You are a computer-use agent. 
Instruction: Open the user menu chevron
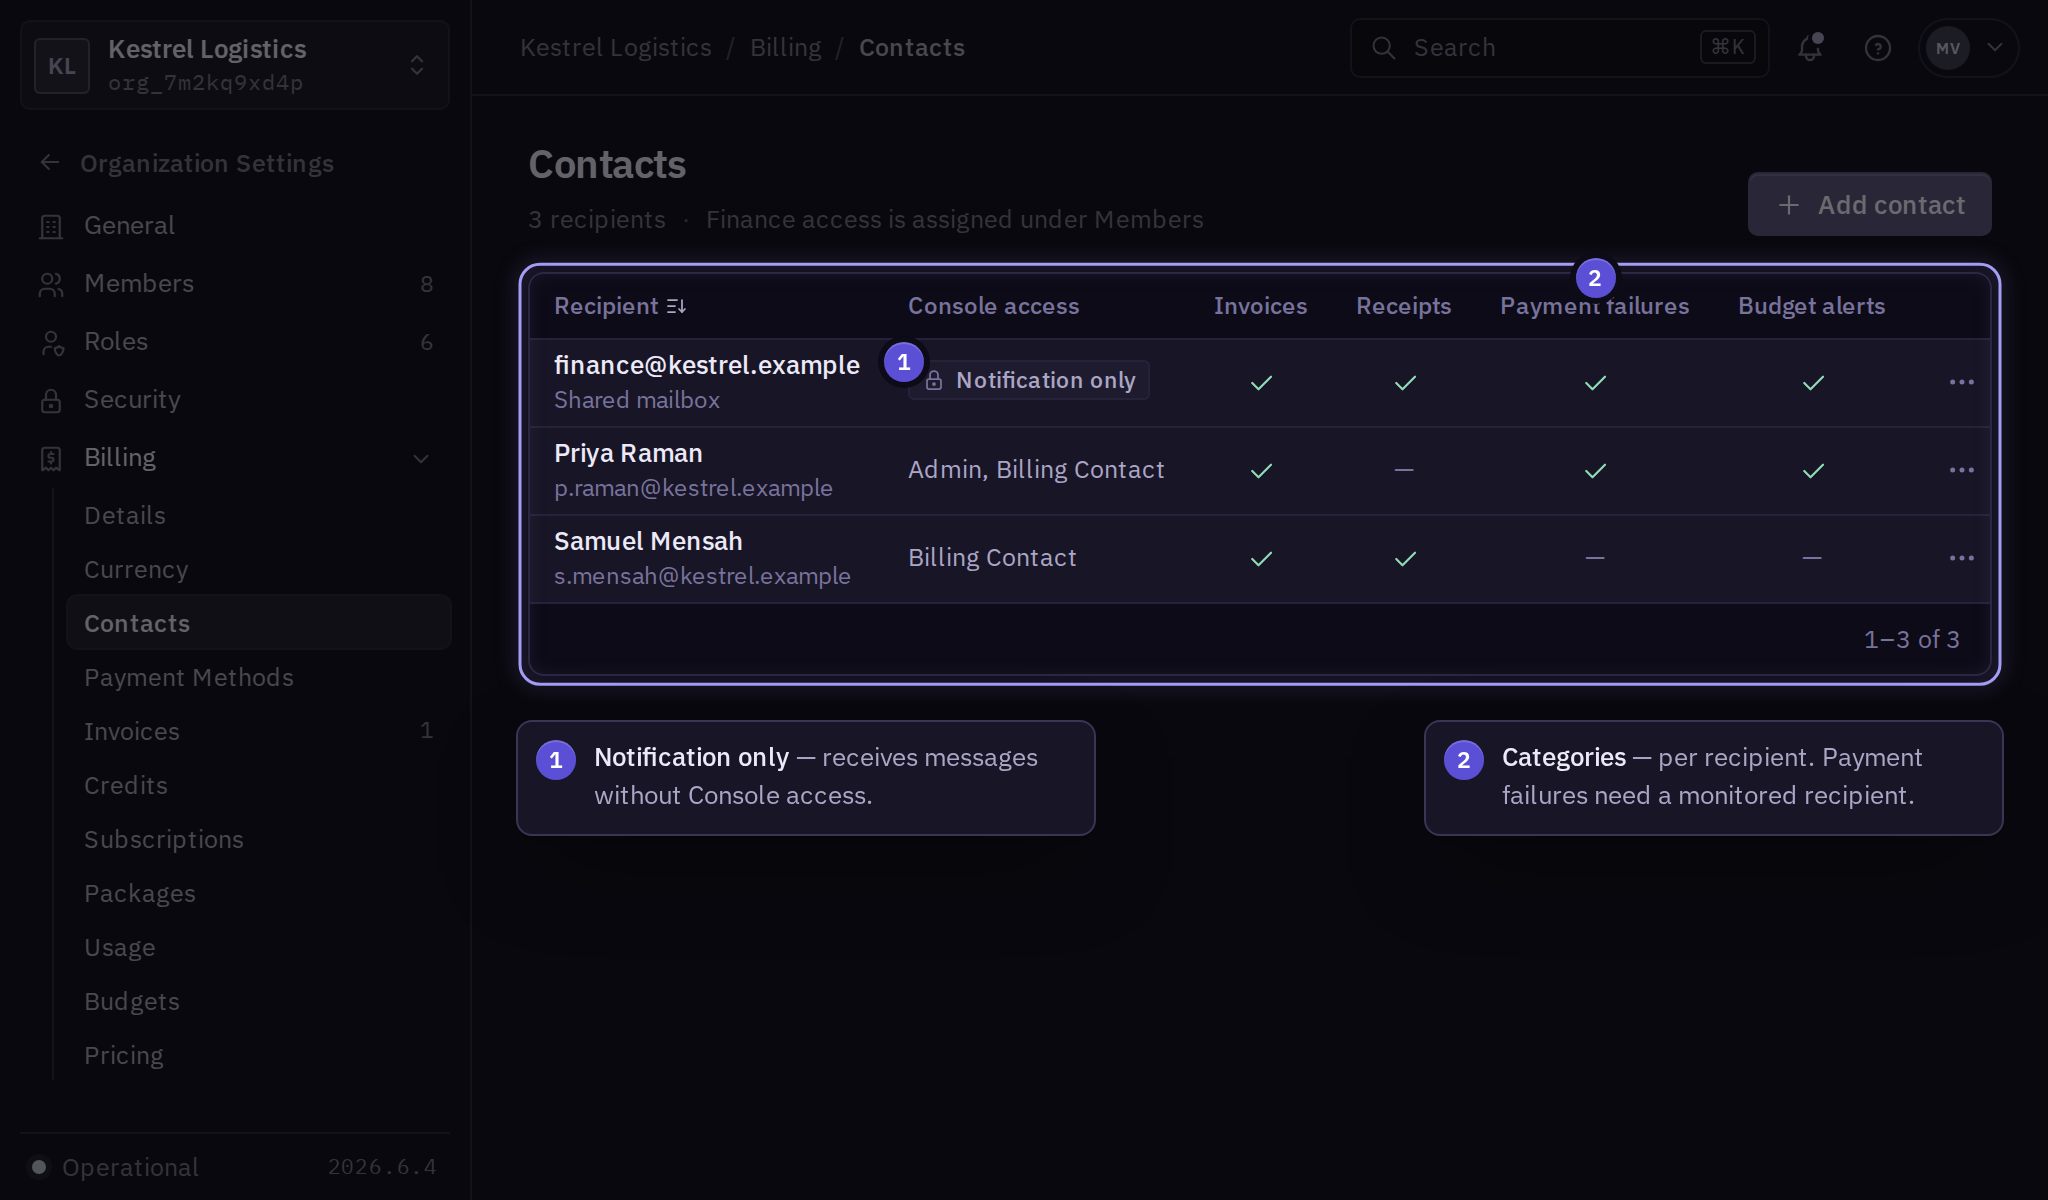[x=1994, y=47]
